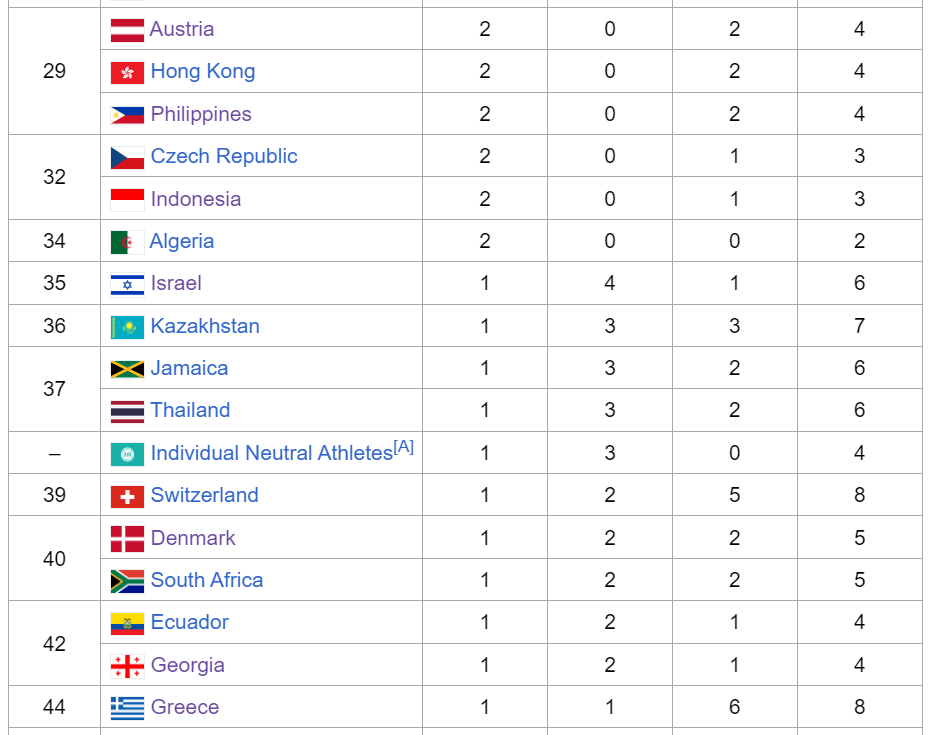The height and width of the screenshot is (735, 930).
Task: Open the Israel link
Action: [176, 283]
